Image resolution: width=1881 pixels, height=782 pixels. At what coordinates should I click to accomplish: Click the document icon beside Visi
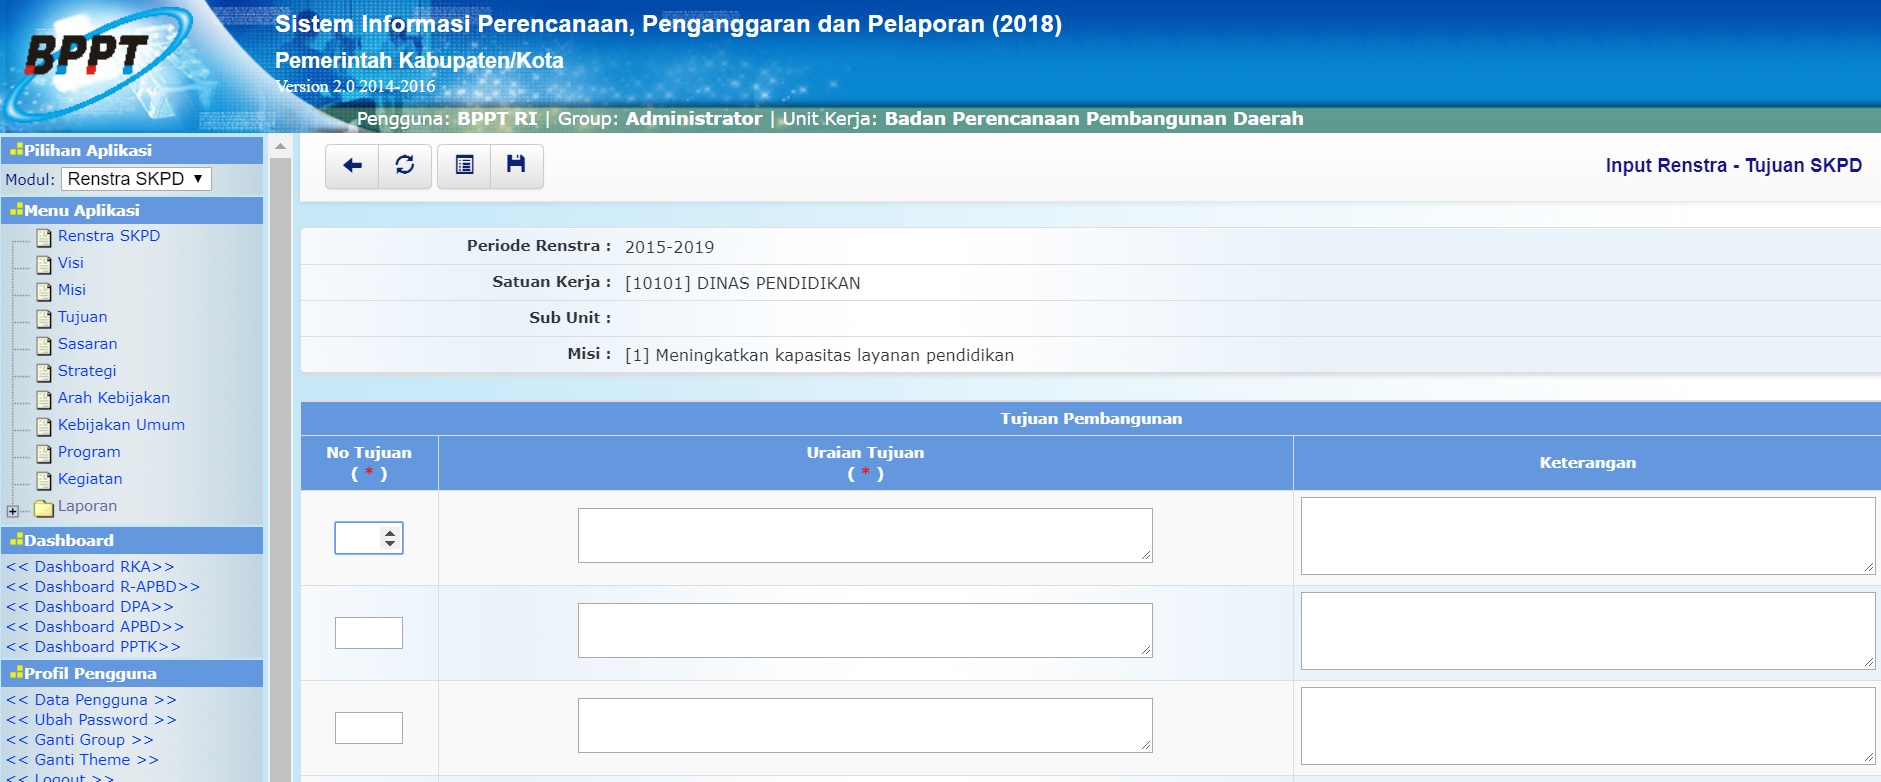(x=44, y=265)
